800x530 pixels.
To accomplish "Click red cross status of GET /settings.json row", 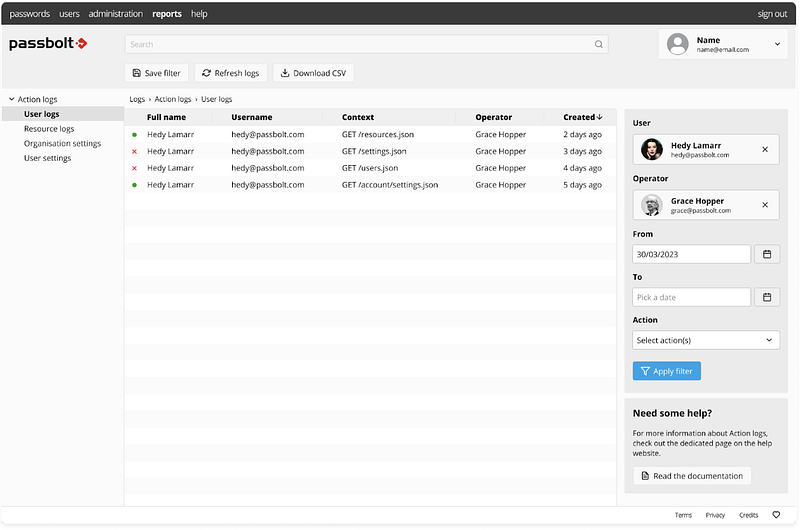I will pyautogui.click(x=134, y=152).
